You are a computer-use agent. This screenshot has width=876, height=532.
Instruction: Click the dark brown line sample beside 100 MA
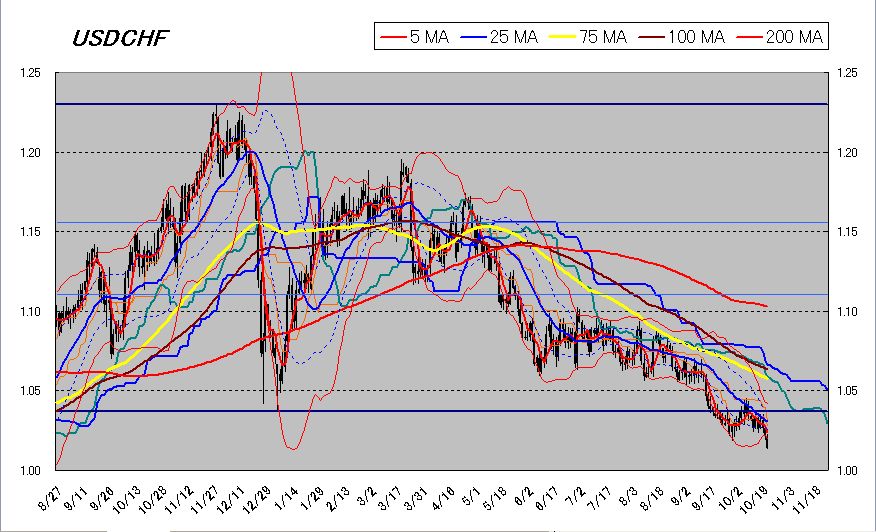(x=651, y=37)
